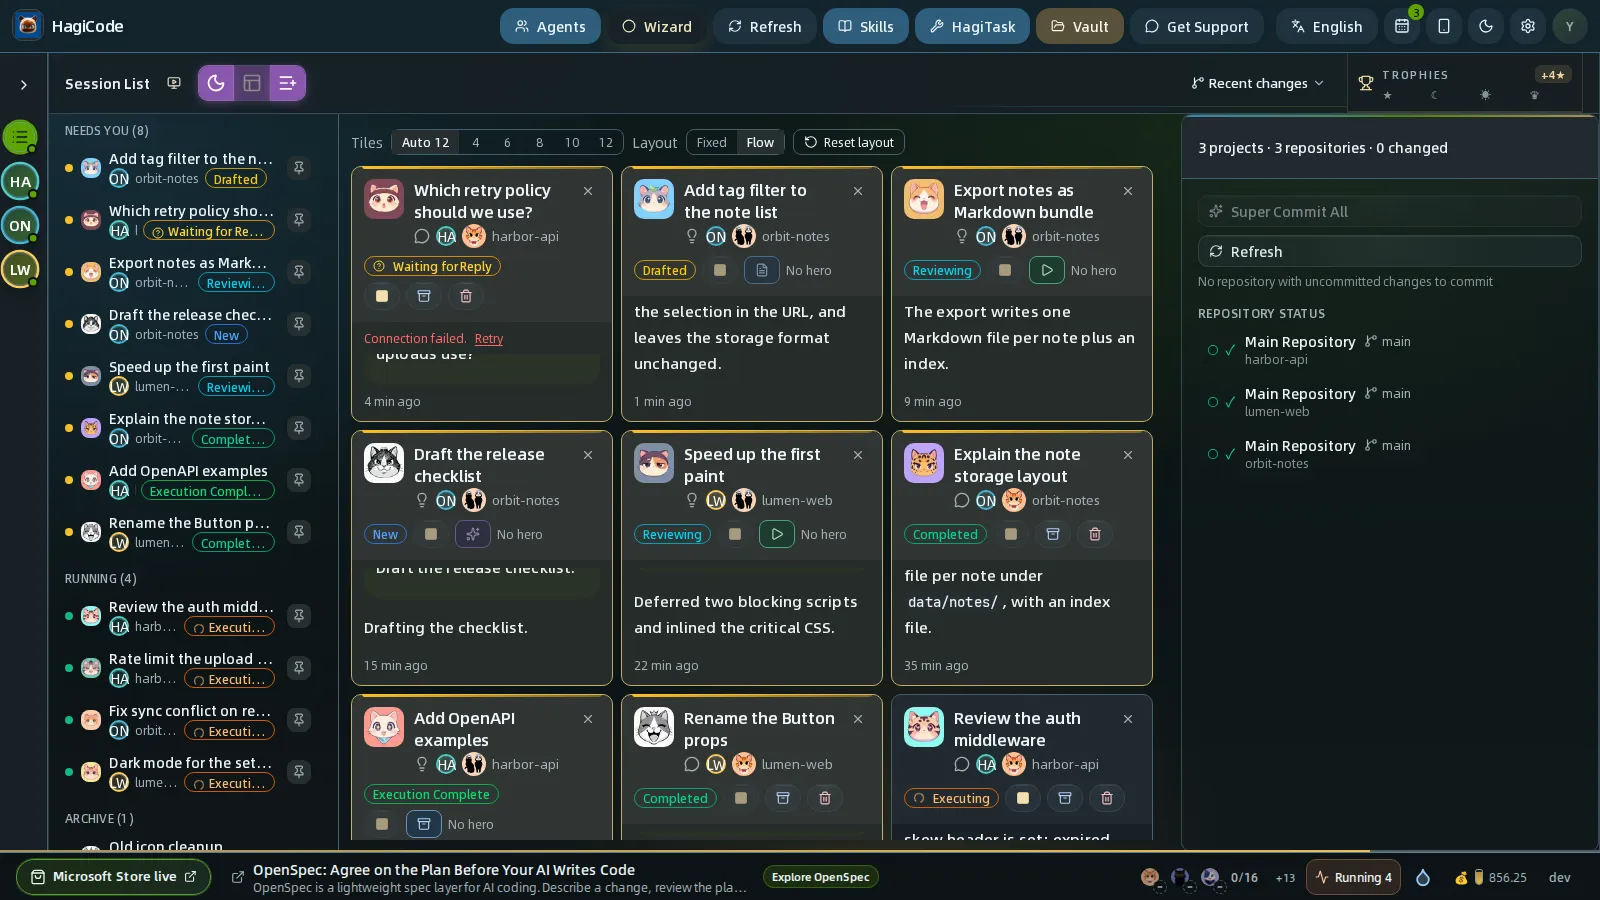Open the settings gear in the header
1600x900 pixels.
1528,26
